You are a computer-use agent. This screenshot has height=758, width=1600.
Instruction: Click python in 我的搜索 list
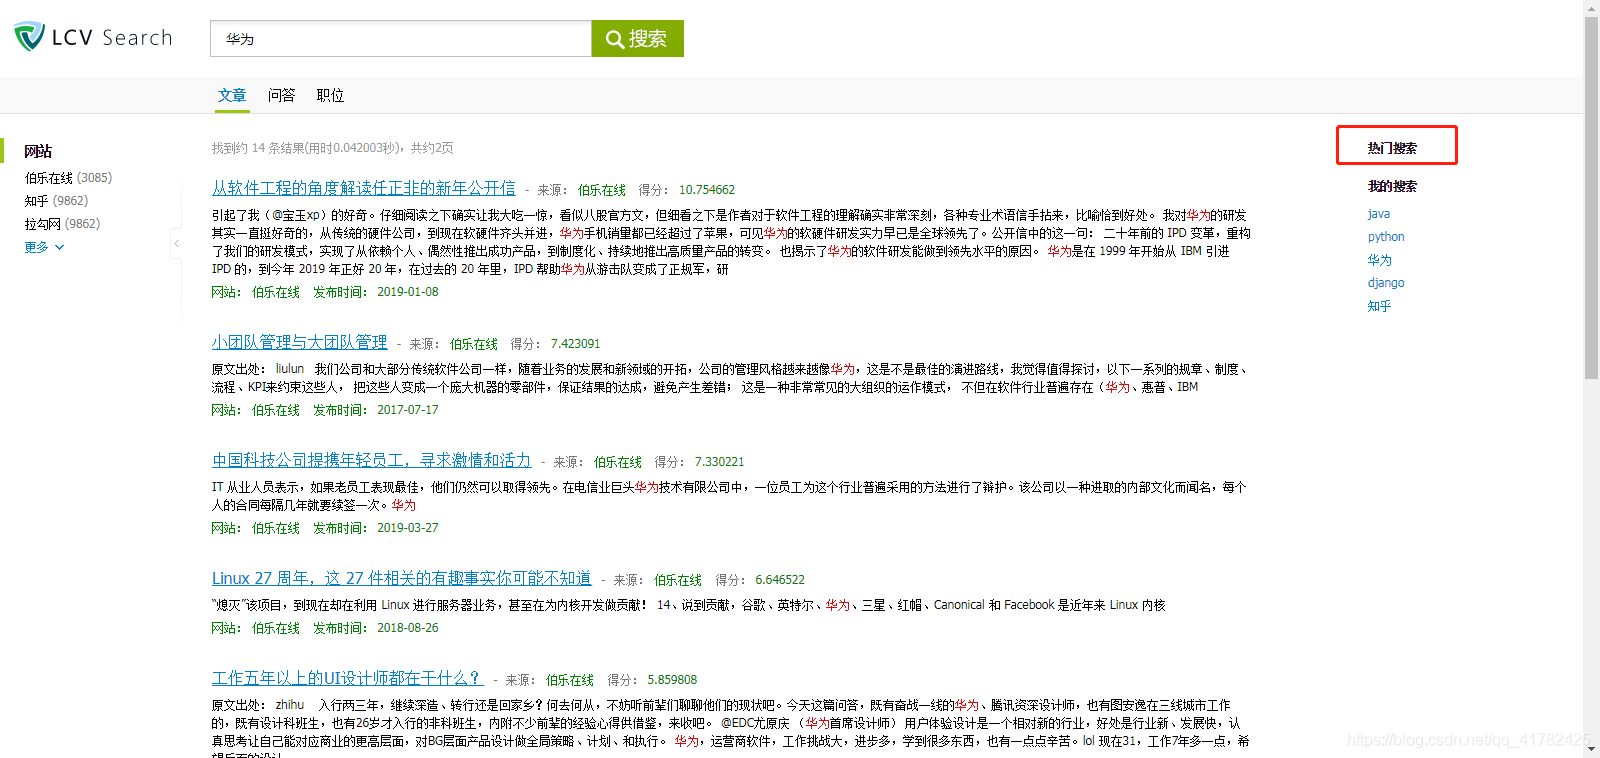point(1386,237)
